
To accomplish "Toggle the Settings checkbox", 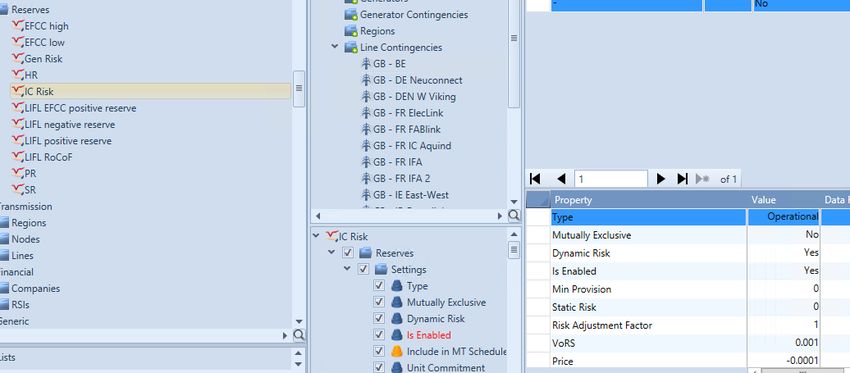I will 364,269.
